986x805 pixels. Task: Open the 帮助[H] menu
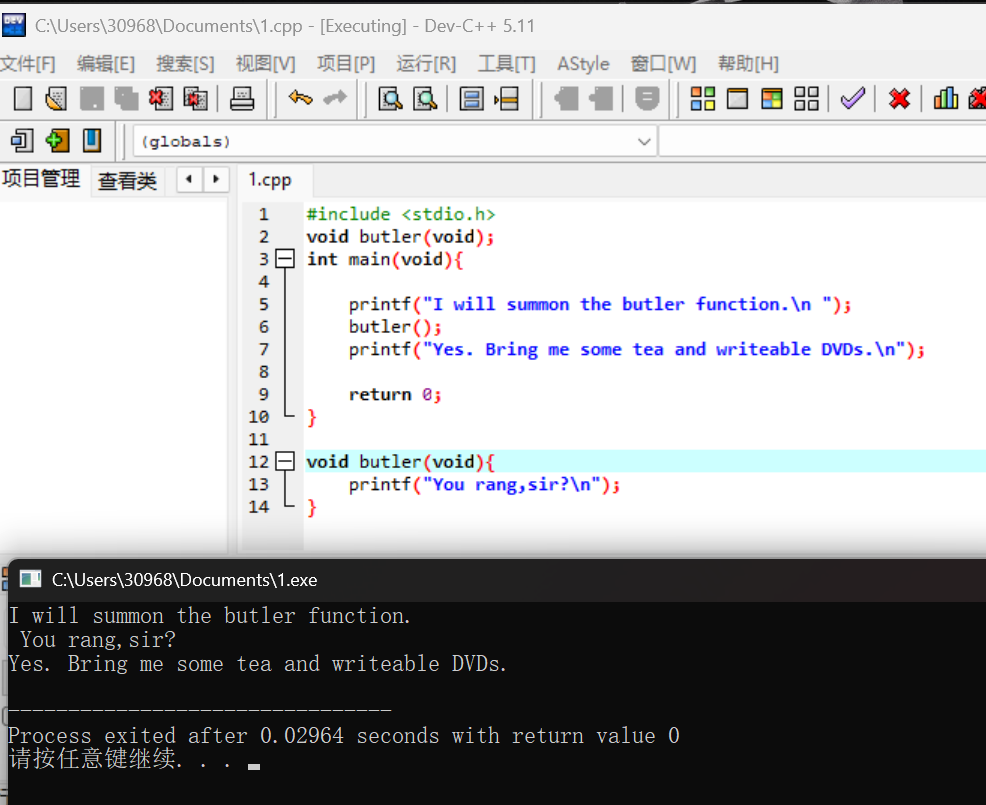(748, 64)
